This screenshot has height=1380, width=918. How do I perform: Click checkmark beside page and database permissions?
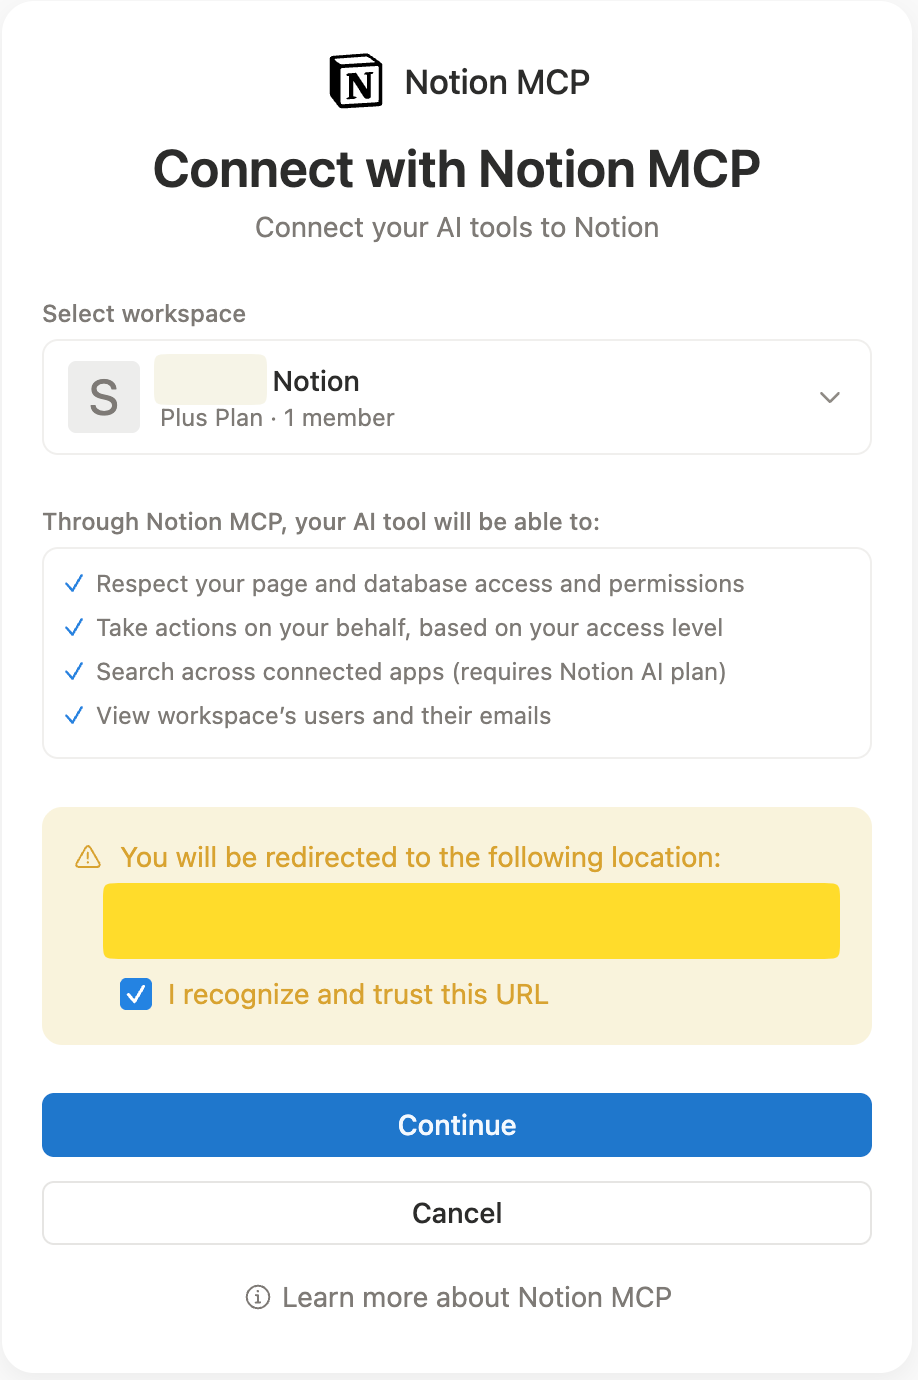pos(74,584)
